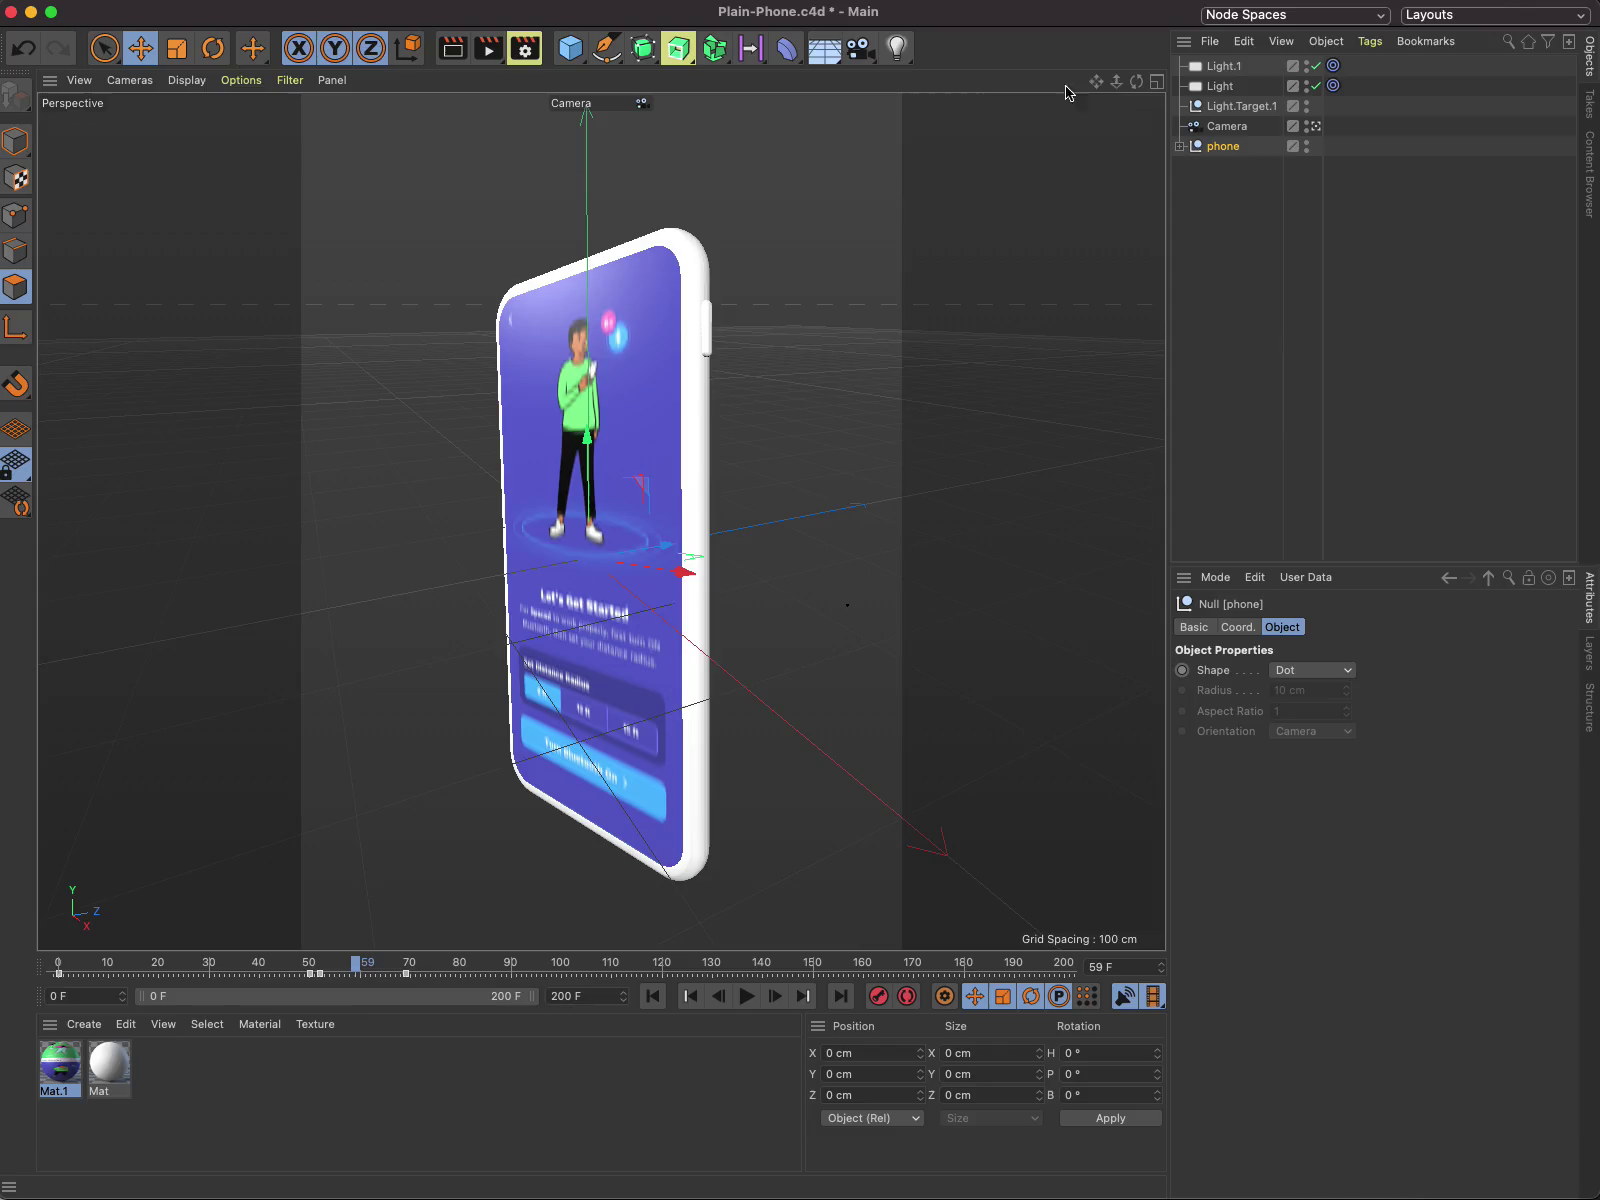Screen dimensions: 1600x1200
Task: Click the Position X input field
Action: coord(868,1053)
